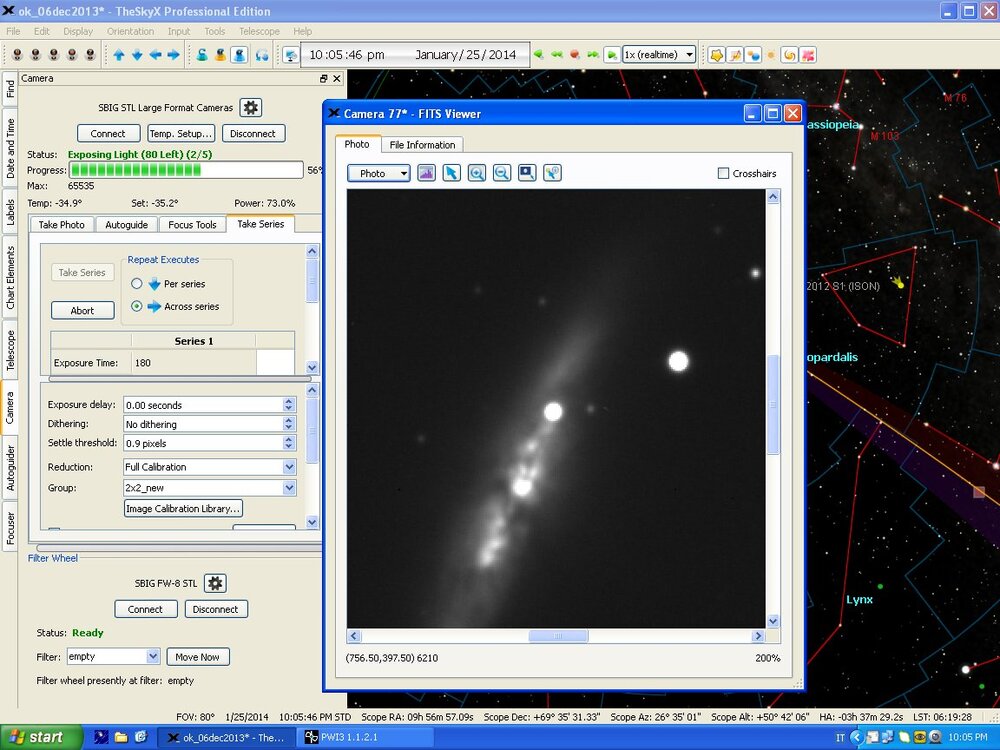Image resolution: width=1000 pixels, height=750 pixels.
Task: Open the Autoguide tab
Action: pyautogui.click(x=127, y=225)
